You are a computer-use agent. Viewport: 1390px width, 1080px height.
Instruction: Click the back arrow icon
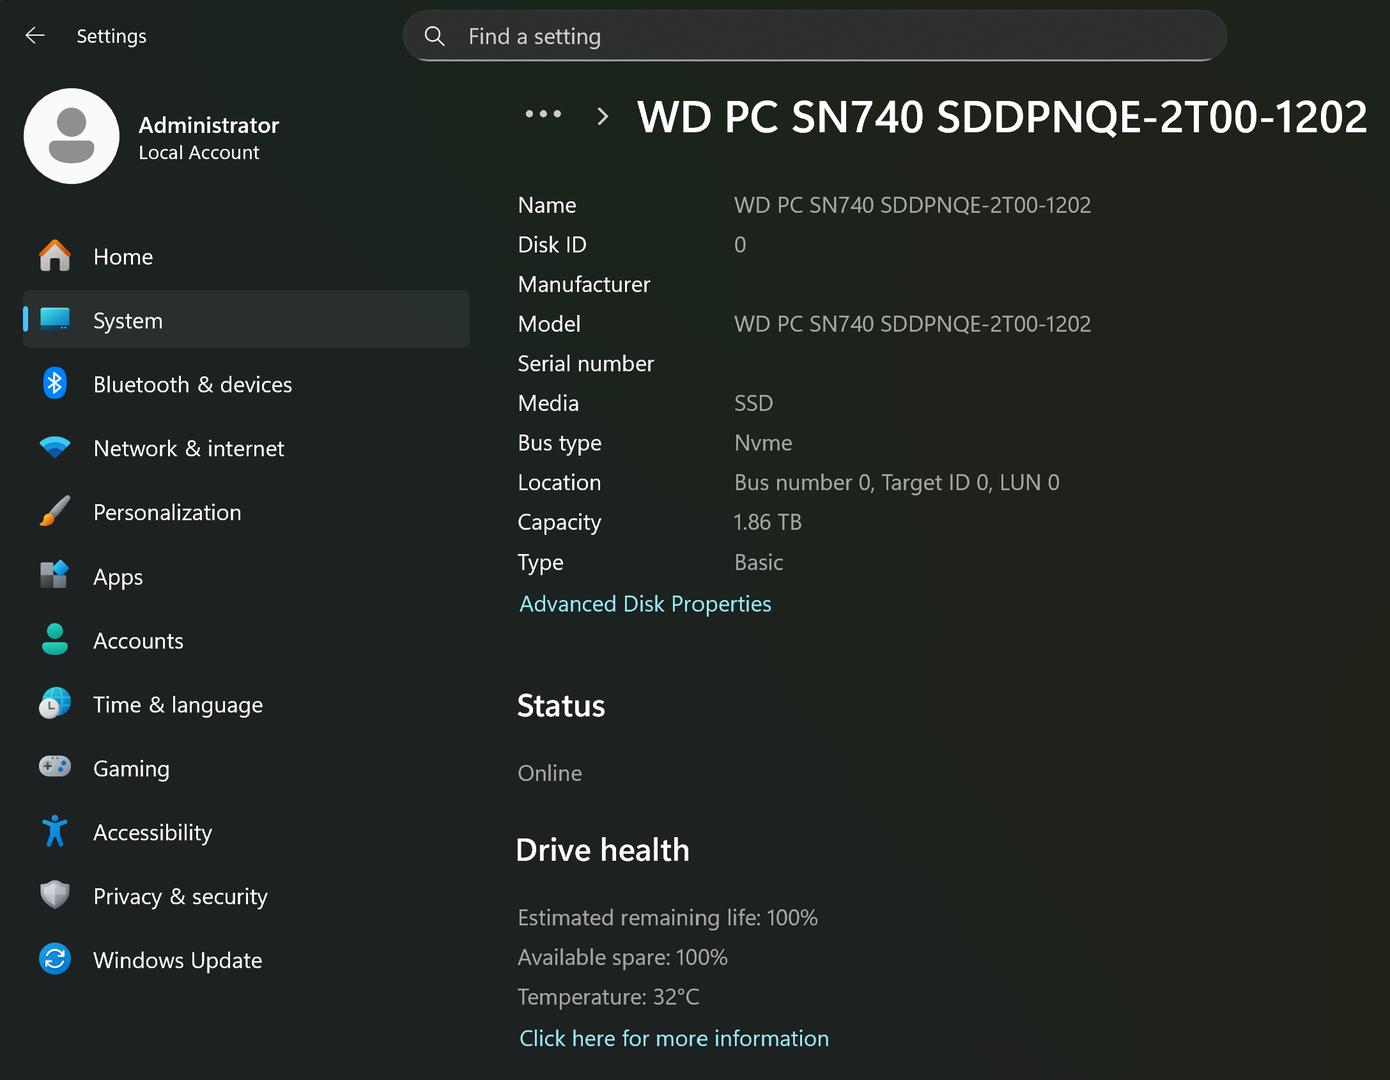tap(35, 36)
